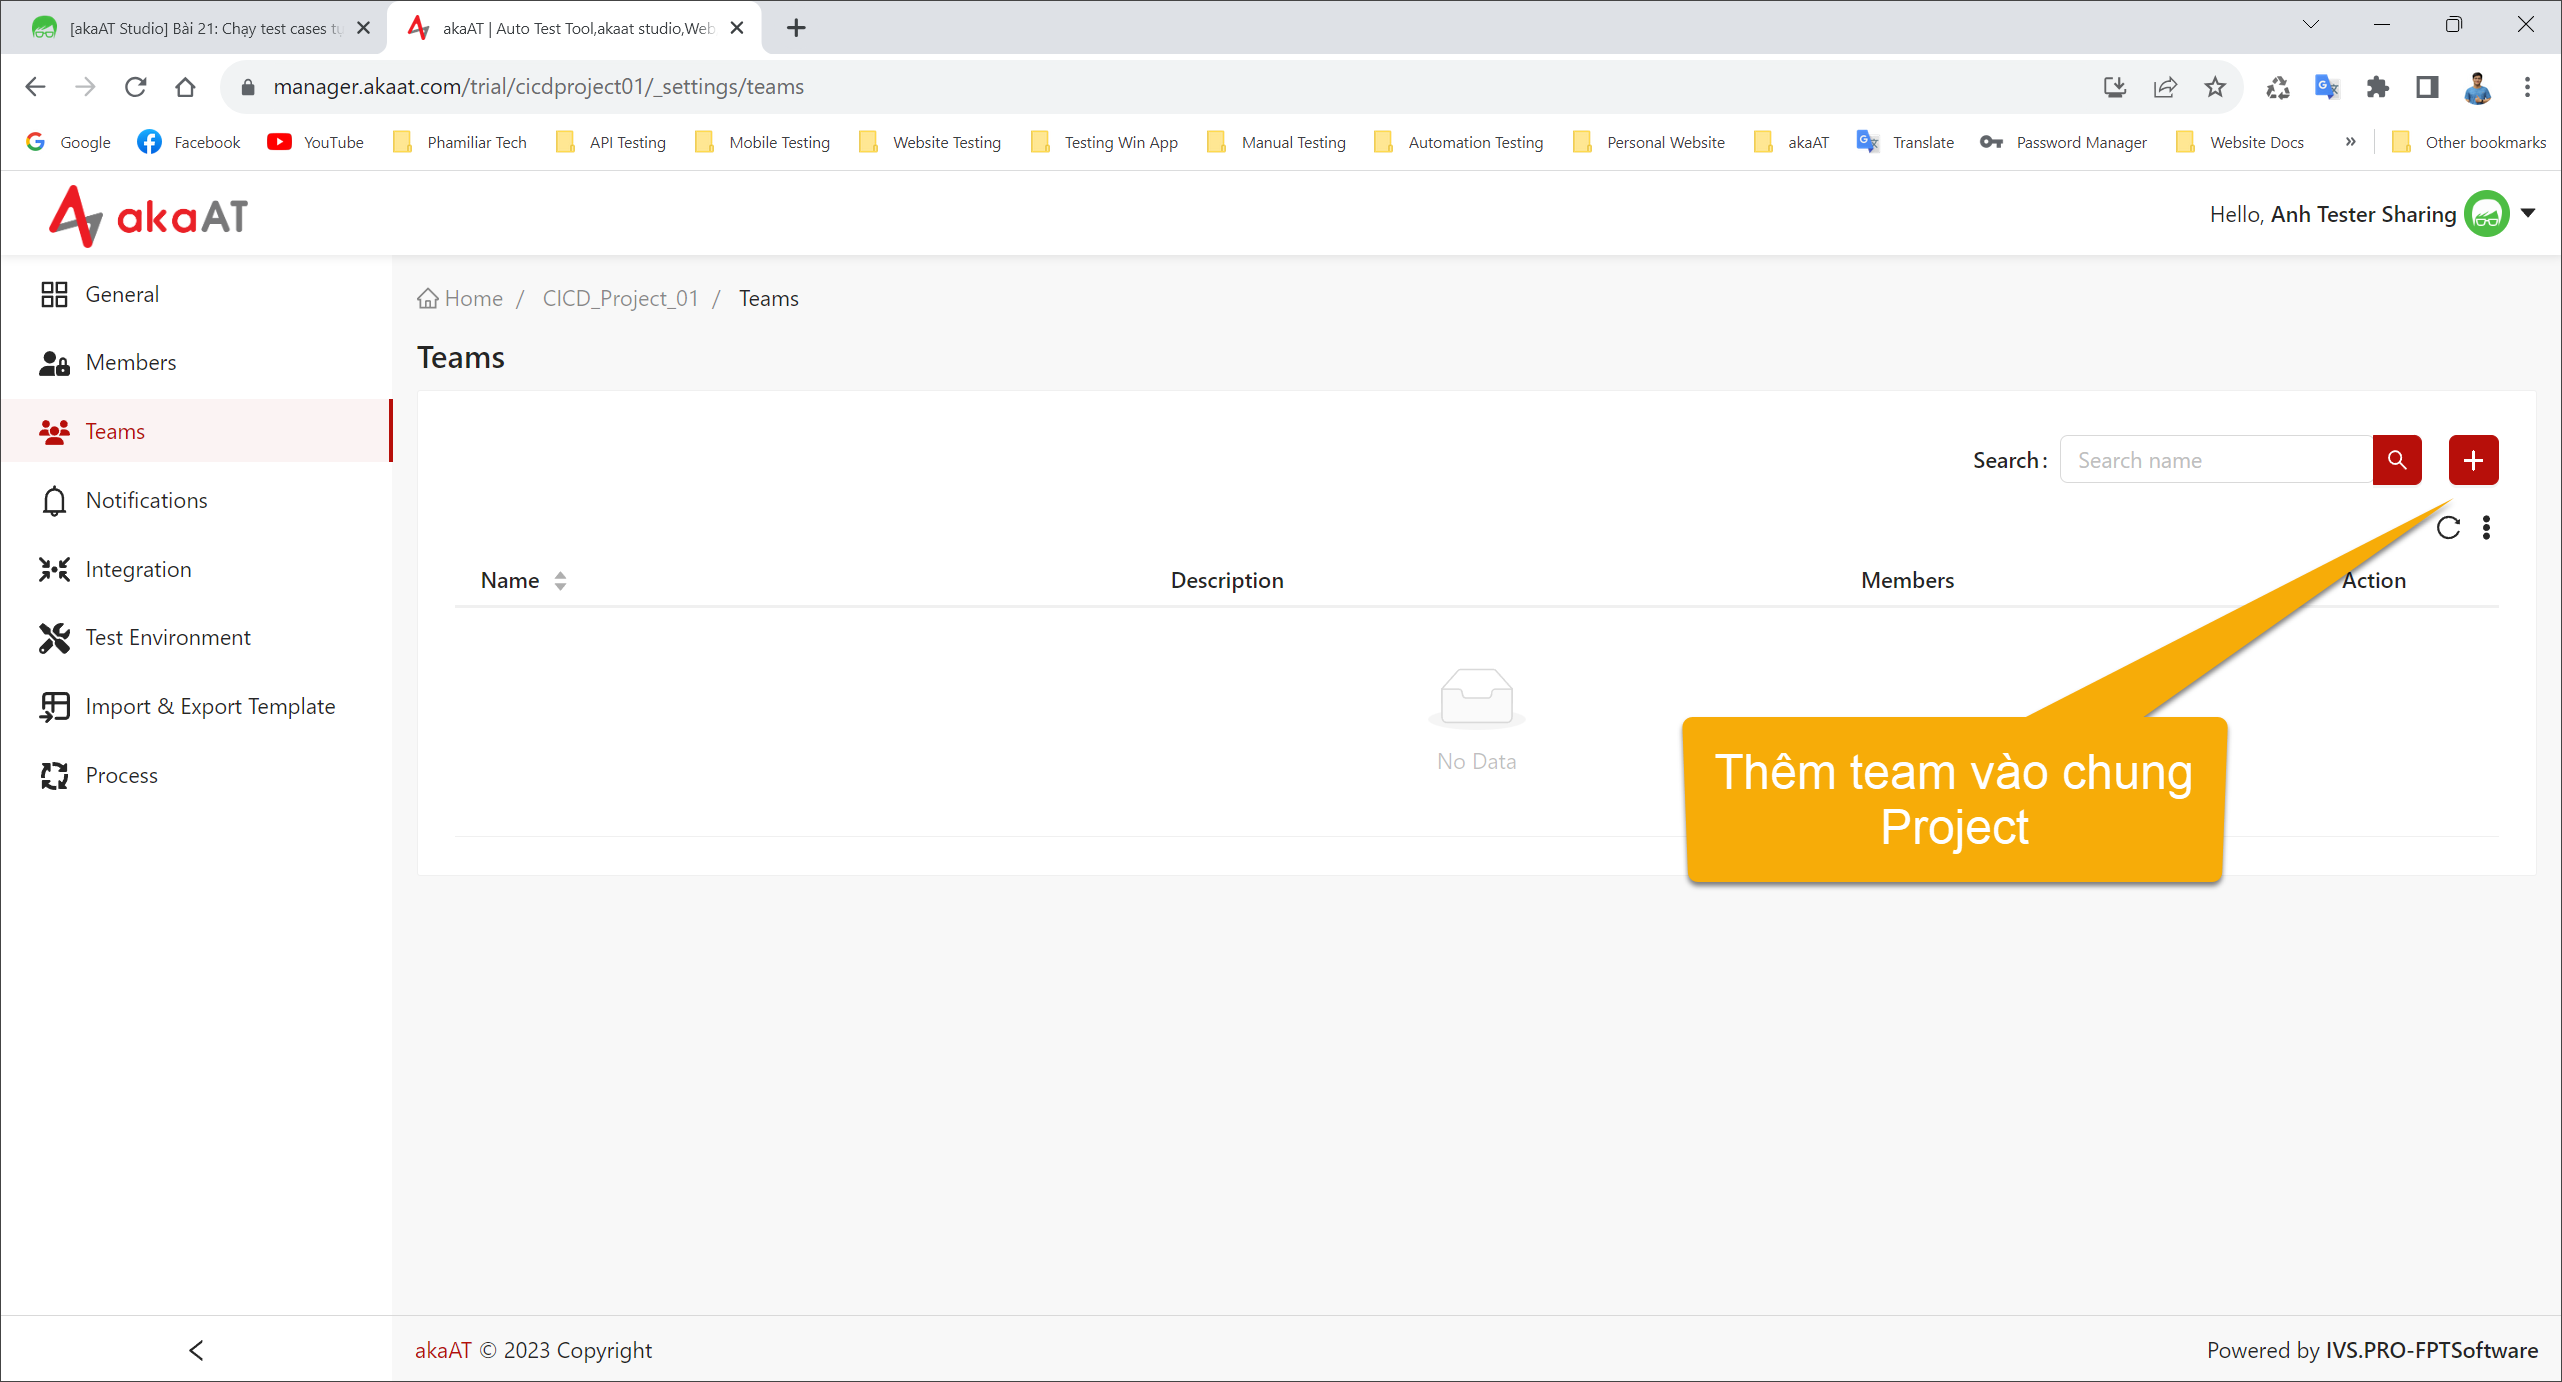Click the install app icon in address bar
Image resolution: width=2562 pixels, height=1382 pixels.
2114,87
